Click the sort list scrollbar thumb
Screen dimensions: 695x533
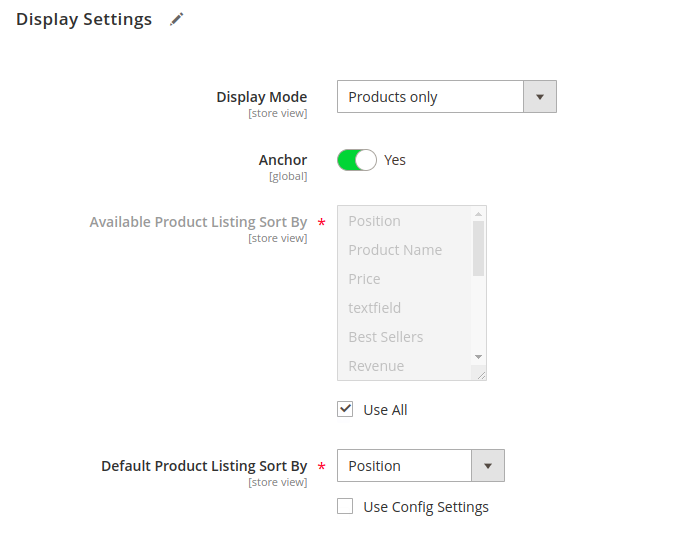478,249
